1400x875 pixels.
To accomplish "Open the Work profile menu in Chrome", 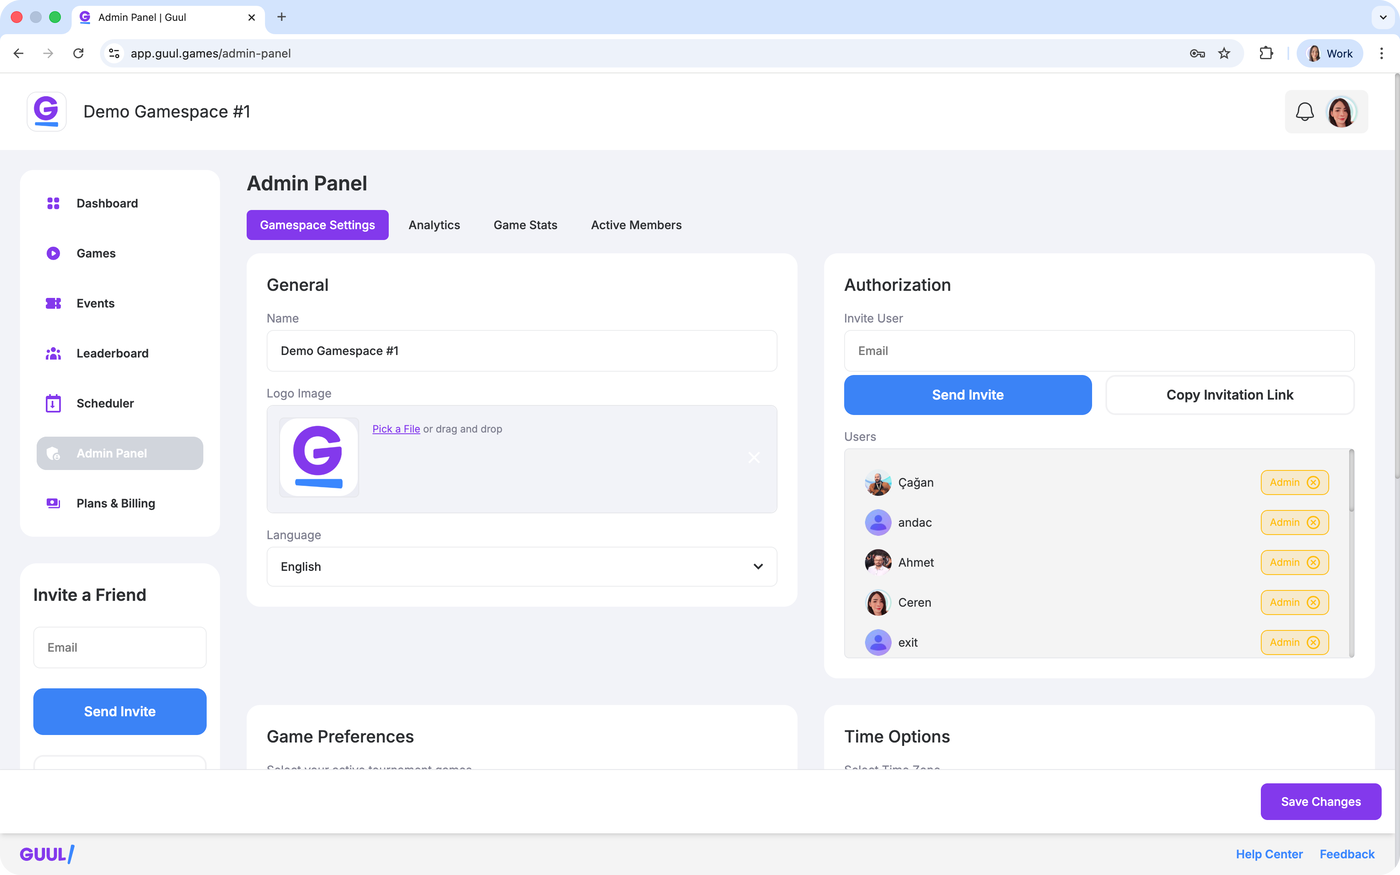I will [x=1329, y=54].
